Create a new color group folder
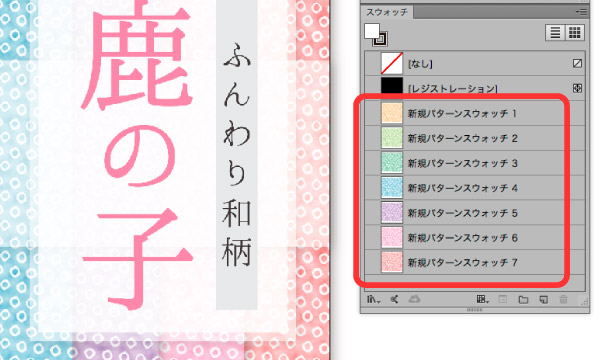Image resolution: width=600 pixels, height=360 pixels. pos(523,300)
